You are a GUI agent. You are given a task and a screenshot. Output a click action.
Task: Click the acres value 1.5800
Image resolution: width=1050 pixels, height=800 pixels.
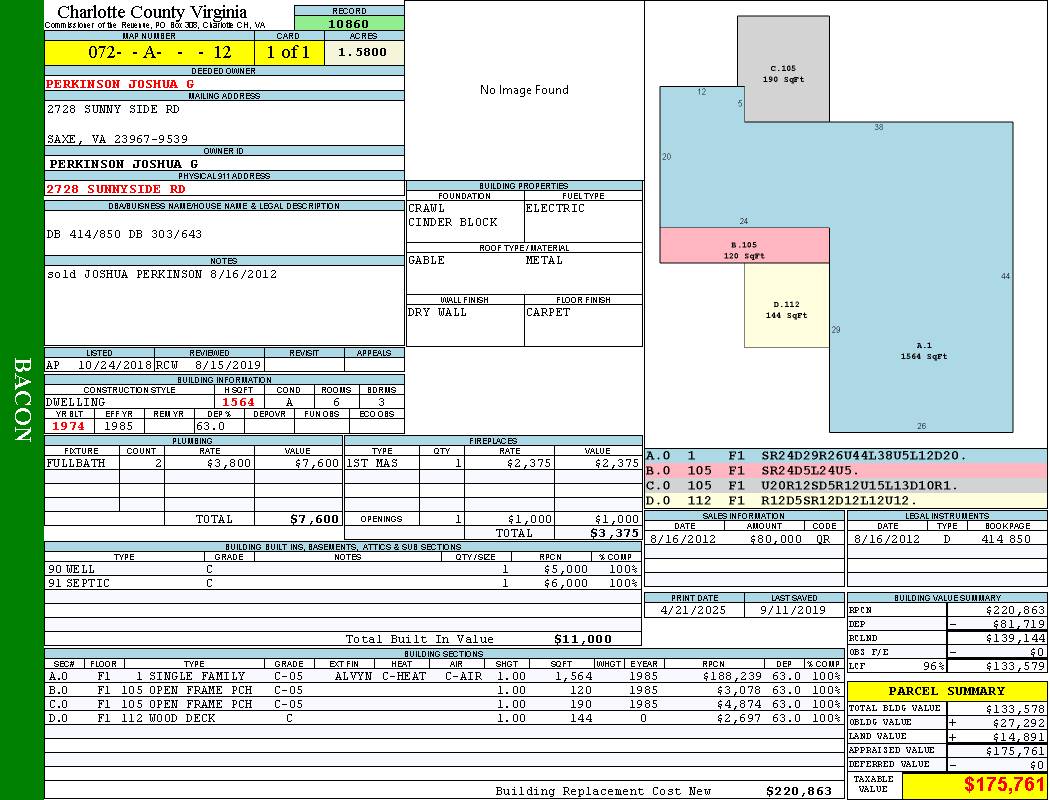pyautogui.click(x=363, y=52)
